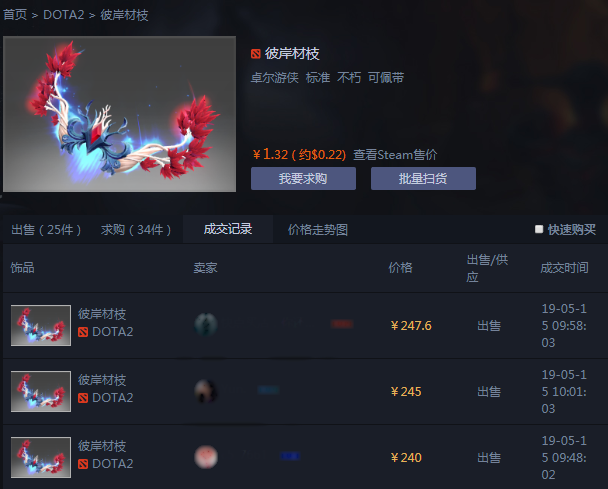Click the DOTA2 icon in the ¥240 row

coord(83,464)
